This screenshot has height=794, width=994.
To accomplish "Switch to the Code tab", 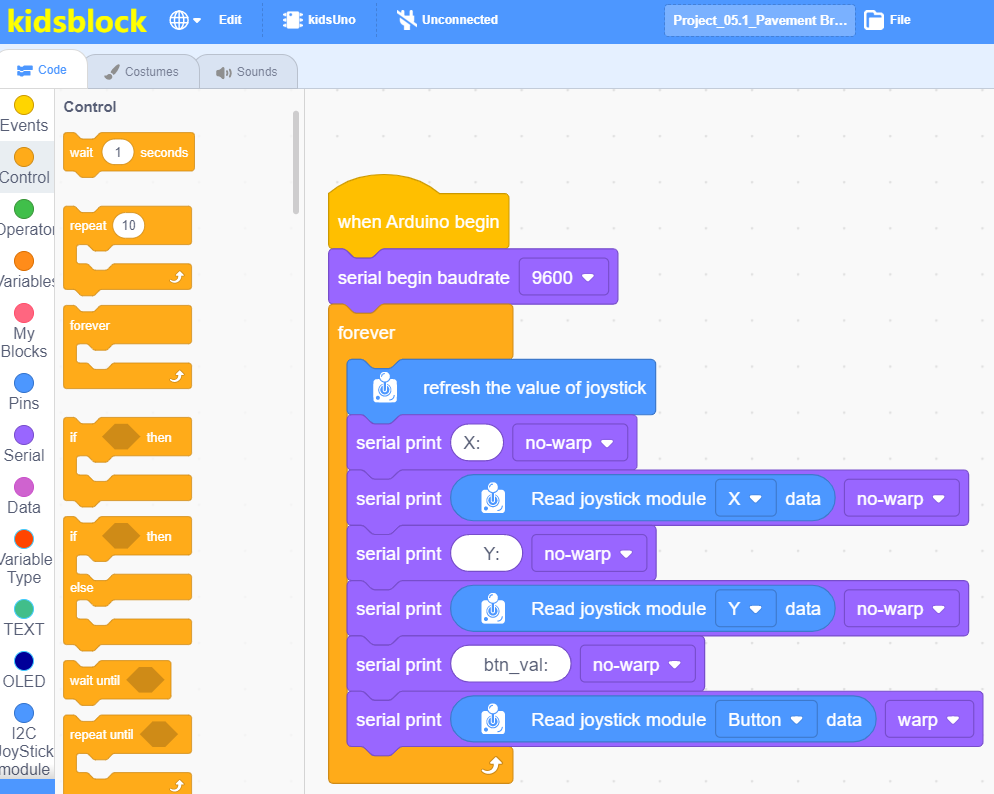I will [43, 70].
